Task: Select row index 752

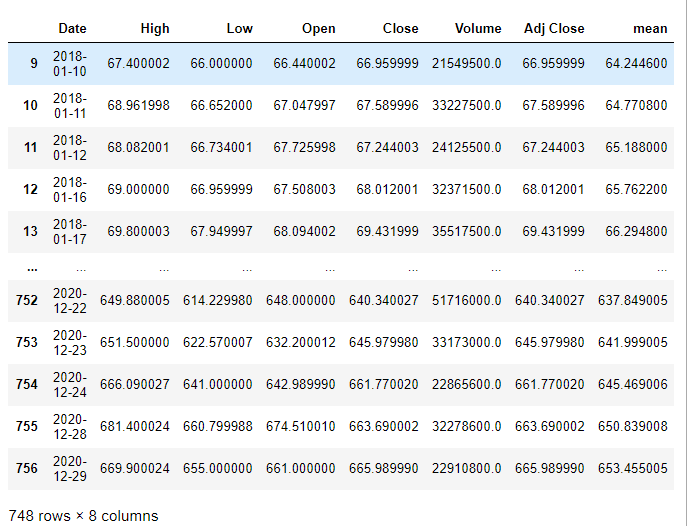Action: (27, 300)
